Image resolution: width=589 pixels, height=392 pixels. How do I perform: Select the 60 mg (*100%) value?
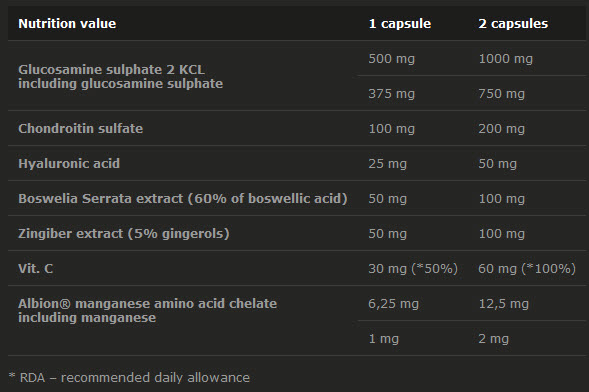527,269
